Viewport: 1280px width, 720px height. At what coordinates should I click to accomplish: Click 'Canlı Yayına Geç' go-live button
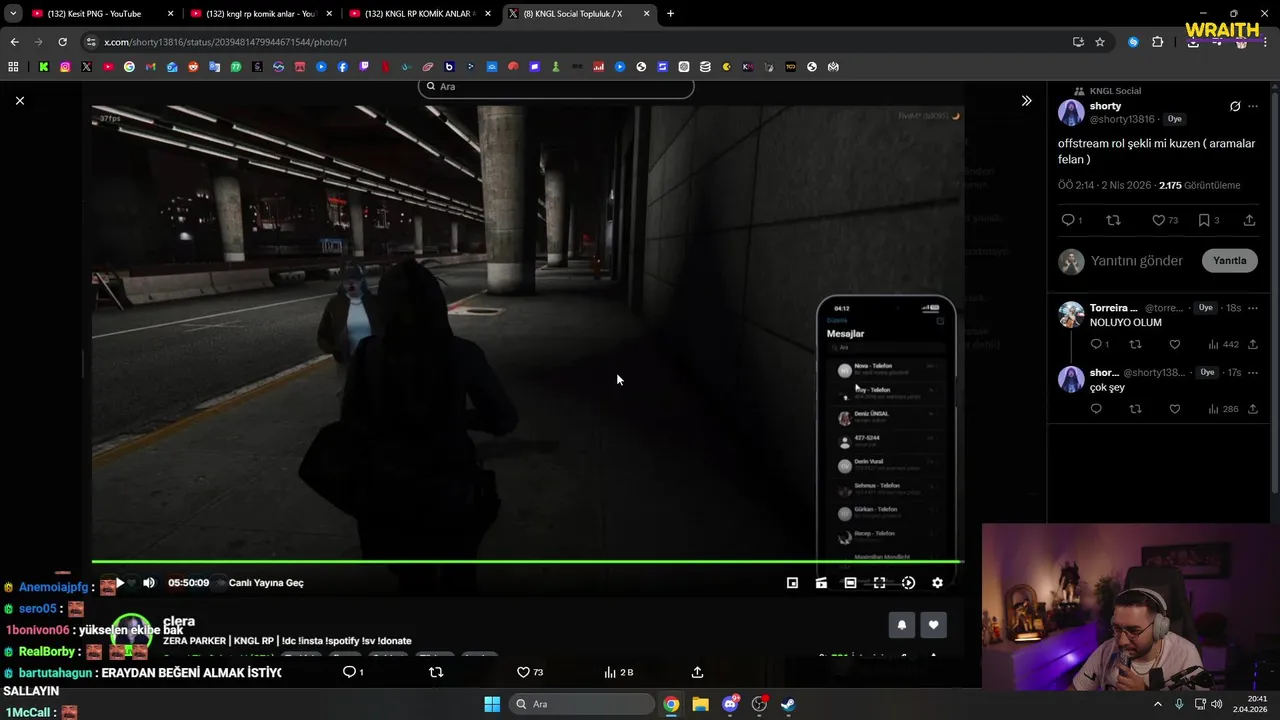[x=266, y=583]
